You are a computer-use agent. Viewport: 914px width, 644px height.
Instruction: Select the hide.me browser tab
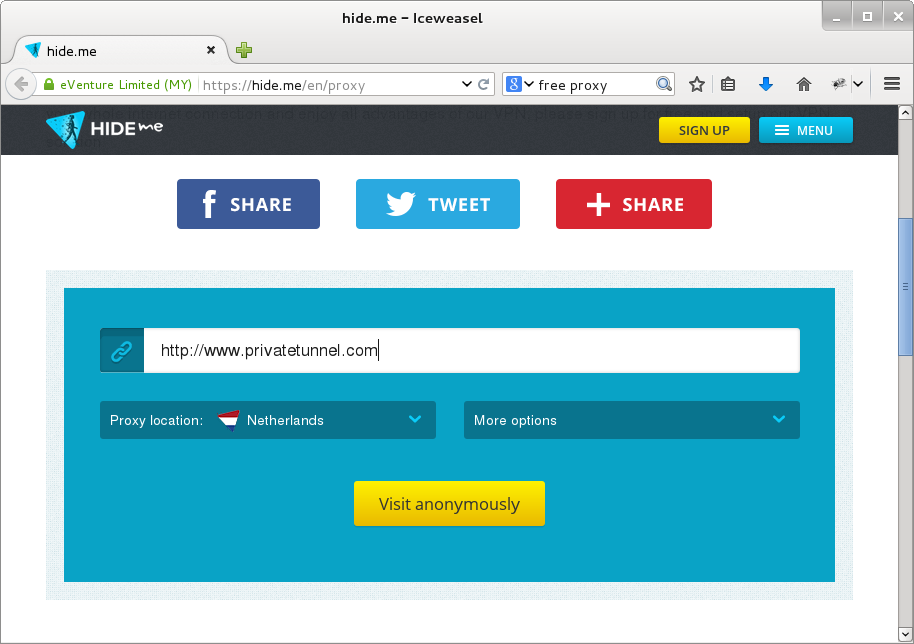click(119, 51)
